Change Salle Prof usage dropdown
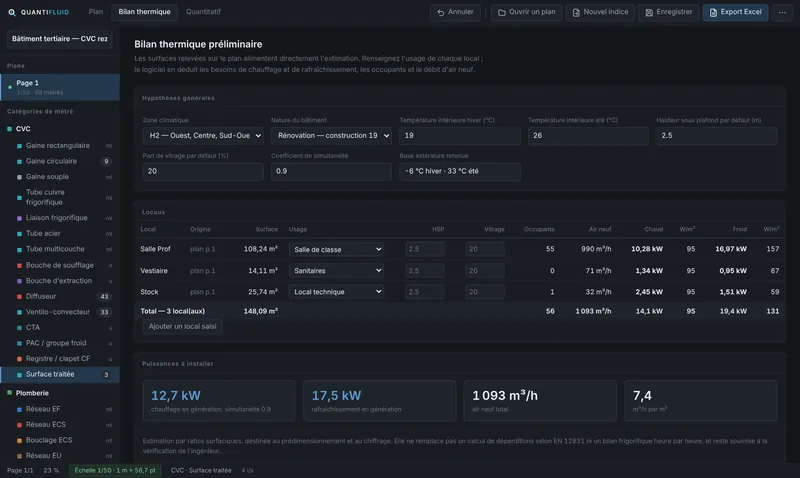 [336, 249]
